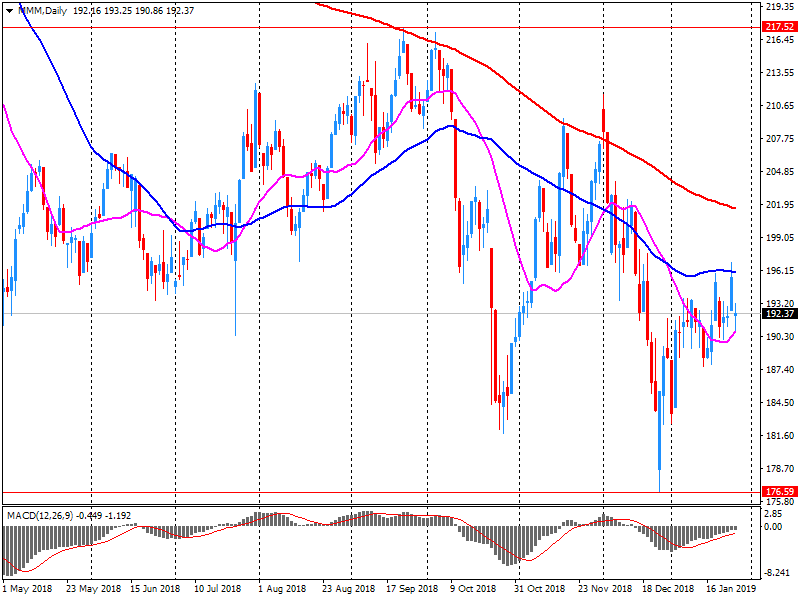Viewport: 800px width, 600px height.
Task: Click the 210.65 price scale value
Action: pyautogui.click(x=780, y=106)
